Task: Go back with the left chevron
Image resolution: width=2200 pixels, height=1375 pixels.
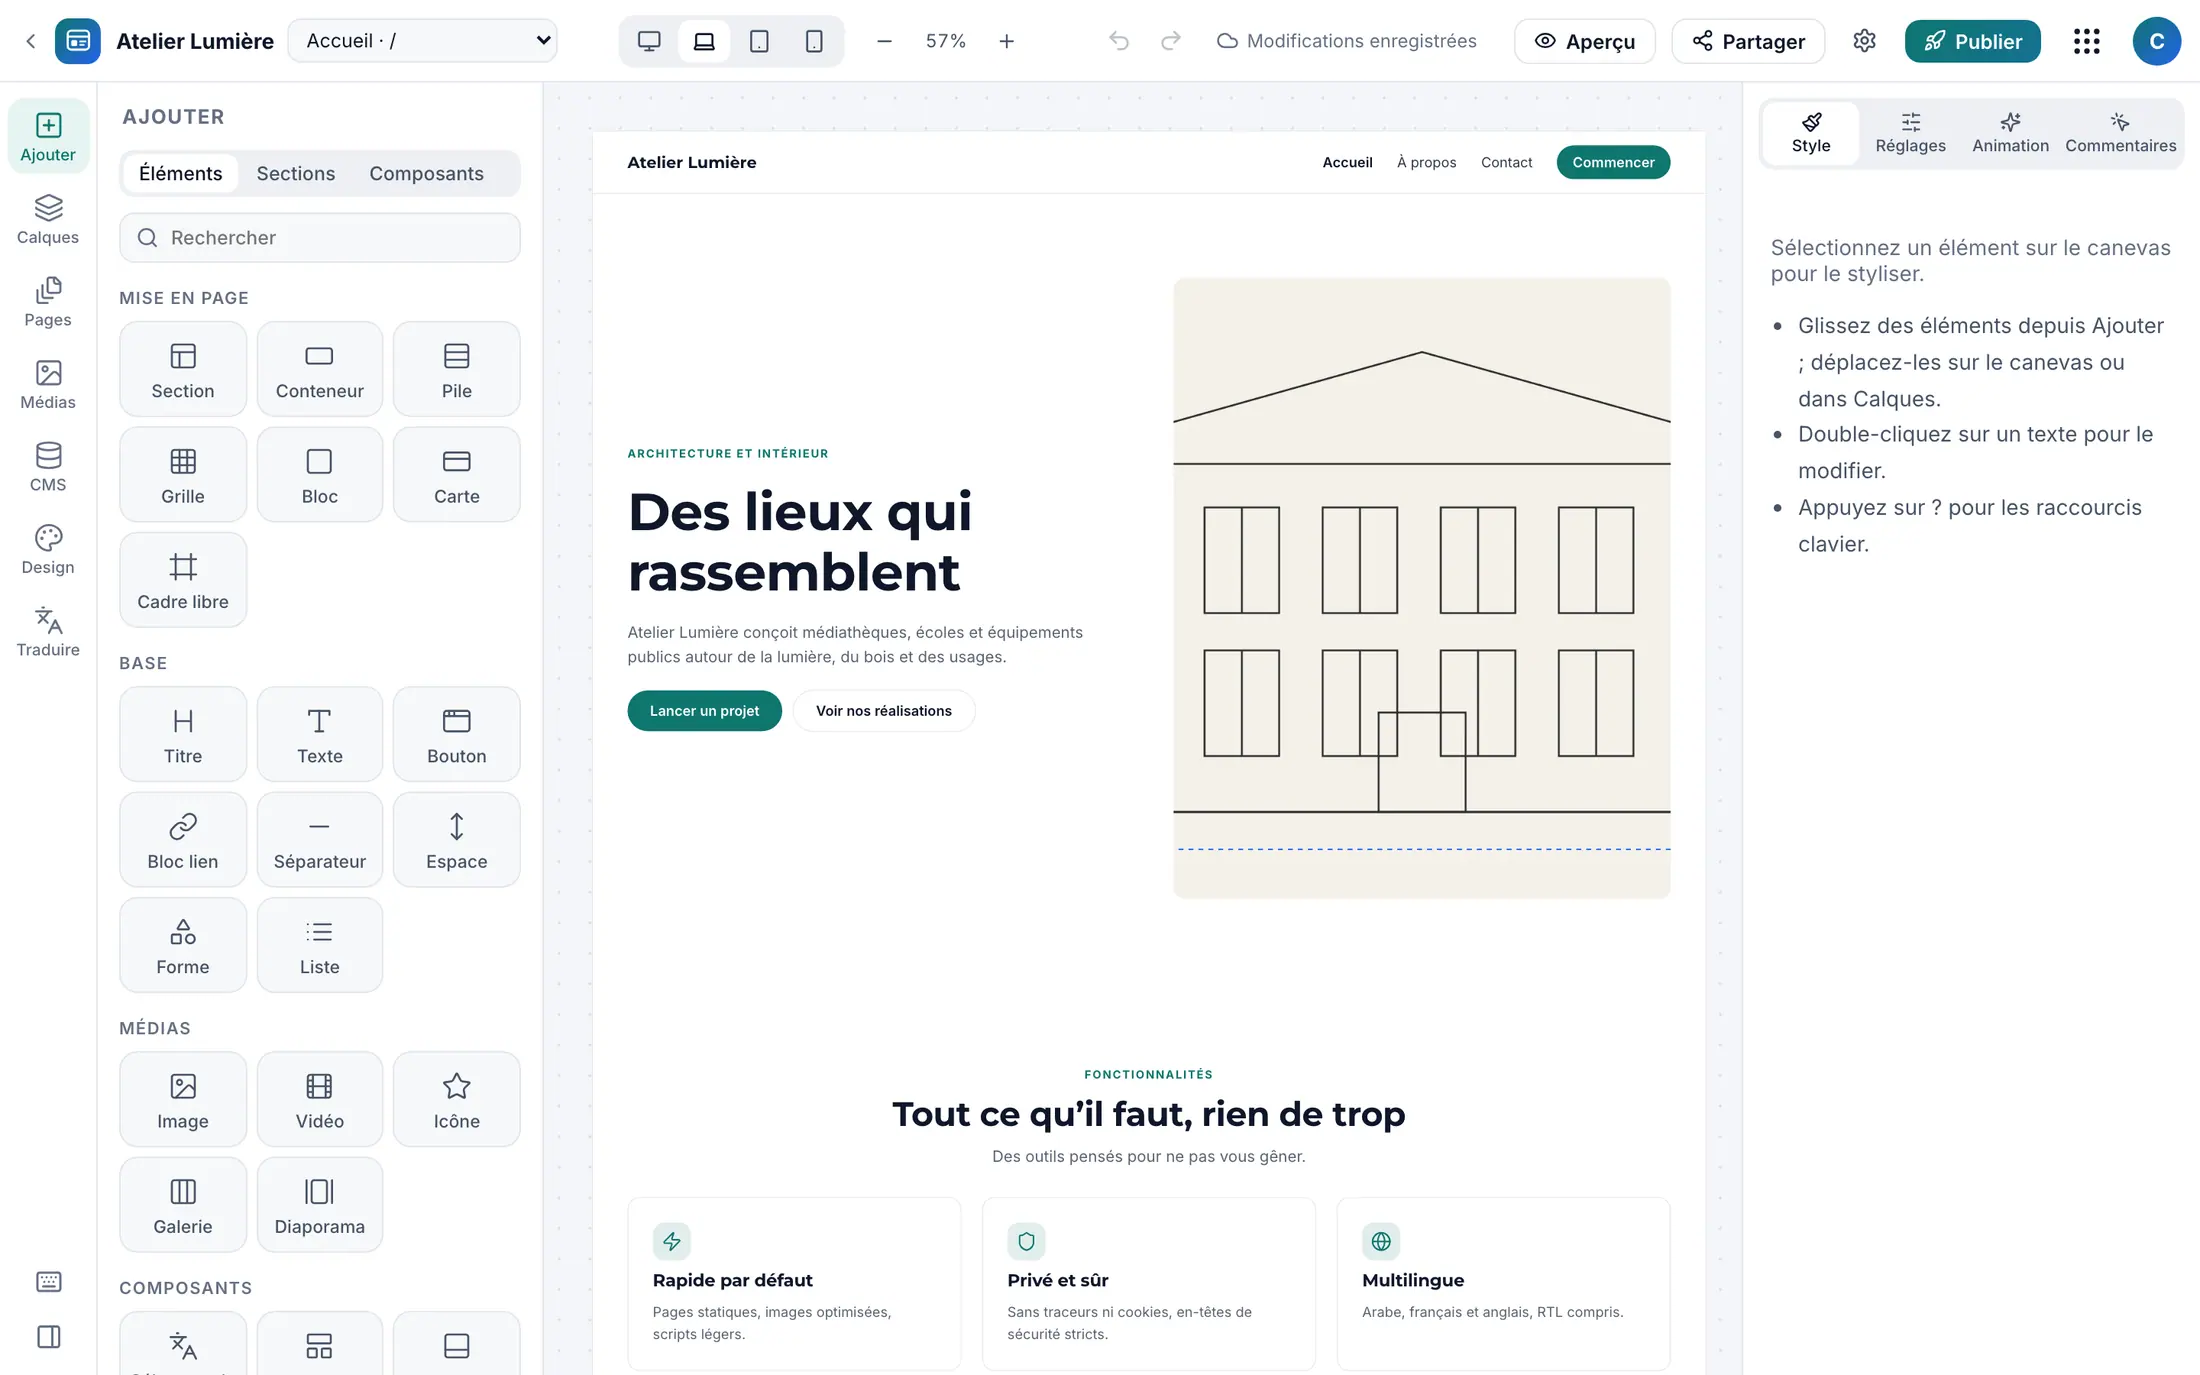Action: (31, 41)
